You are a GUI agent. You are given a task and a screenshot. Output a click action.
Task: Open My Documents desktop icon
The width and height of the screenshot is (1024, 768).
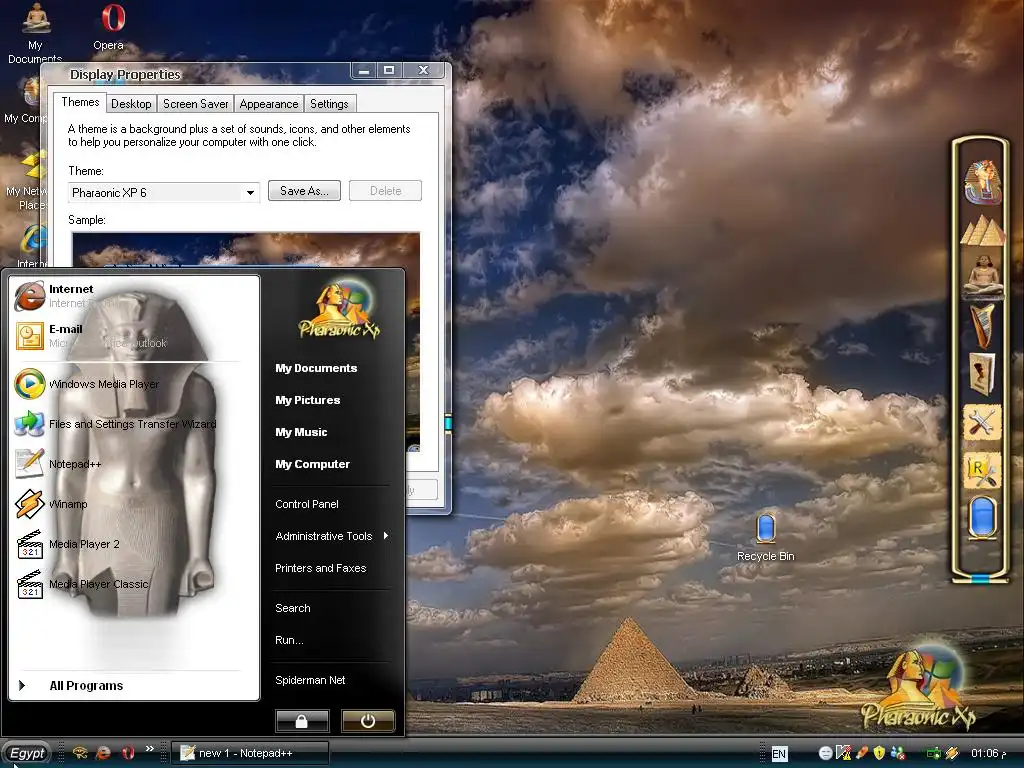[x=35, y=34]
